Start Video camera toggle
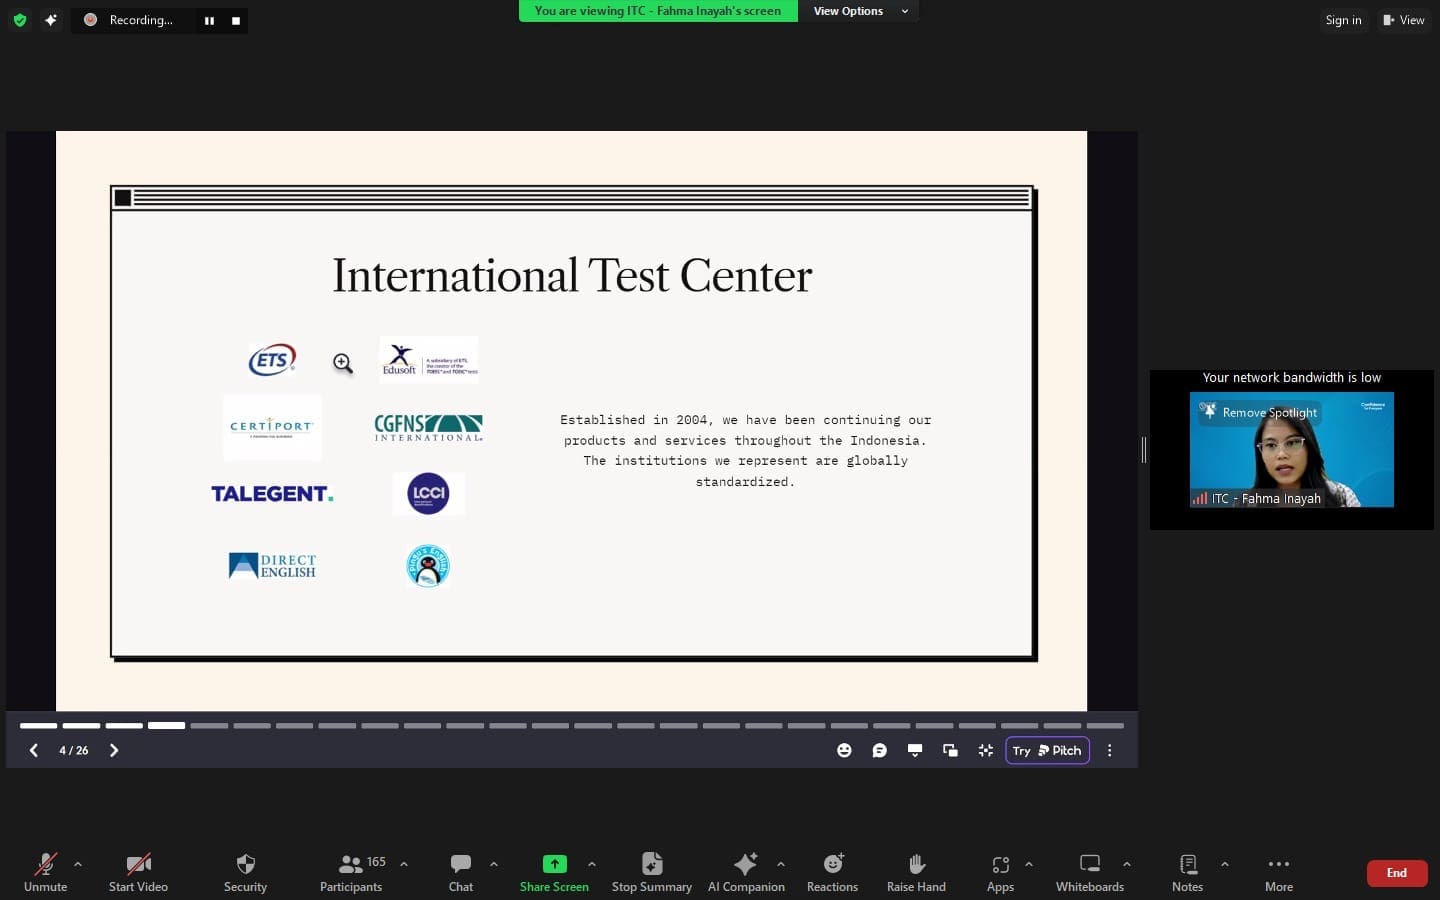This screenshot has height=900, width=1440. pos(138,872)
